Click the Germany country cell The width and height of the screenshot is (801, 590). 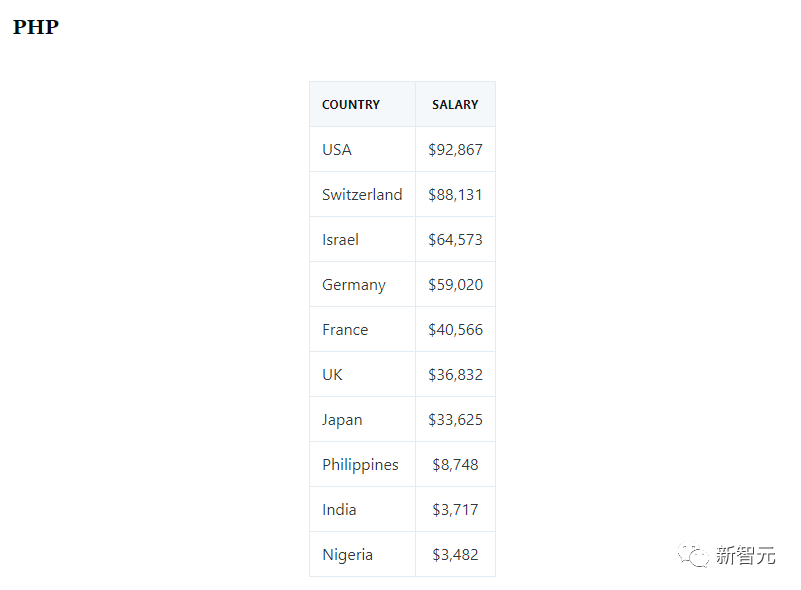pyautogui.click(x=353, y=285)
